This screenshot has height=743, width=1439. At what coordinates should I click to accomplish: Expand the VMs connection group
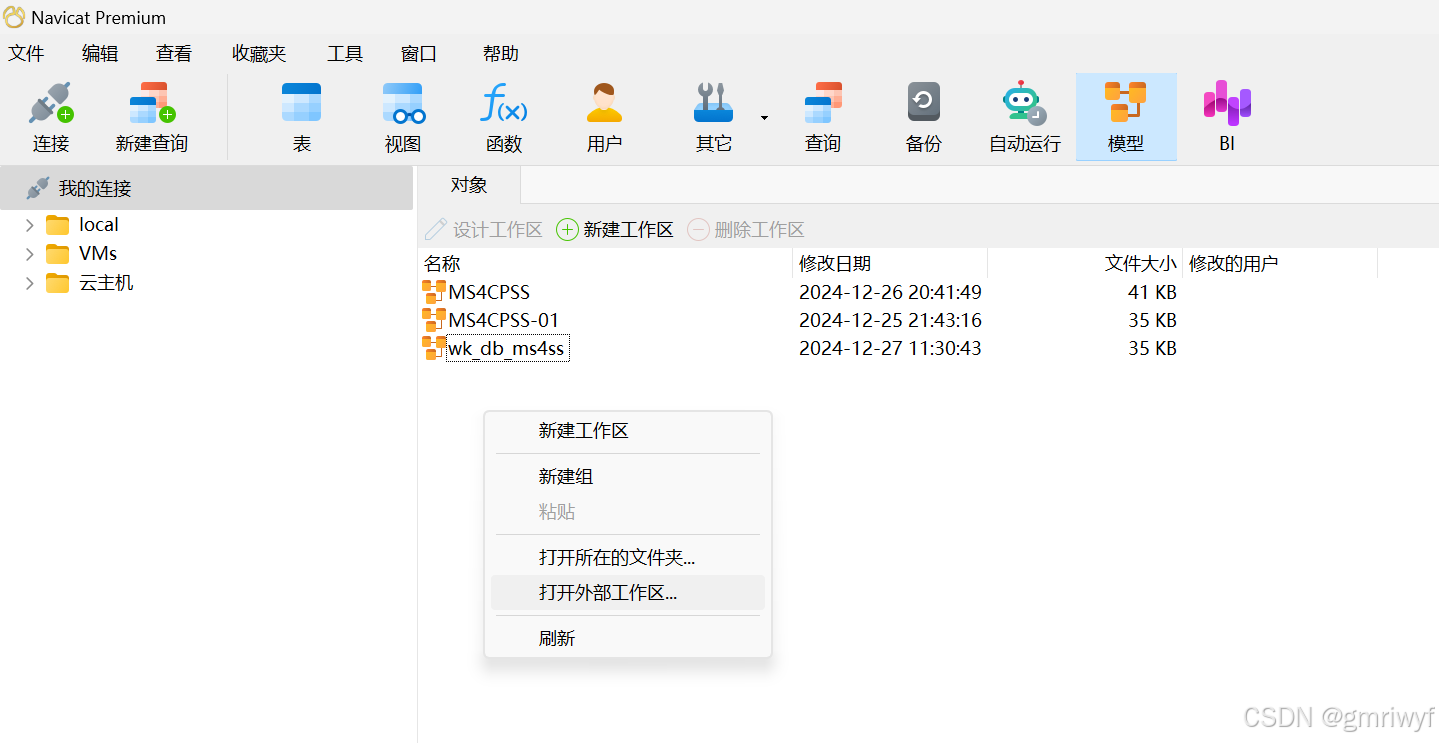(x=30, y=254)
